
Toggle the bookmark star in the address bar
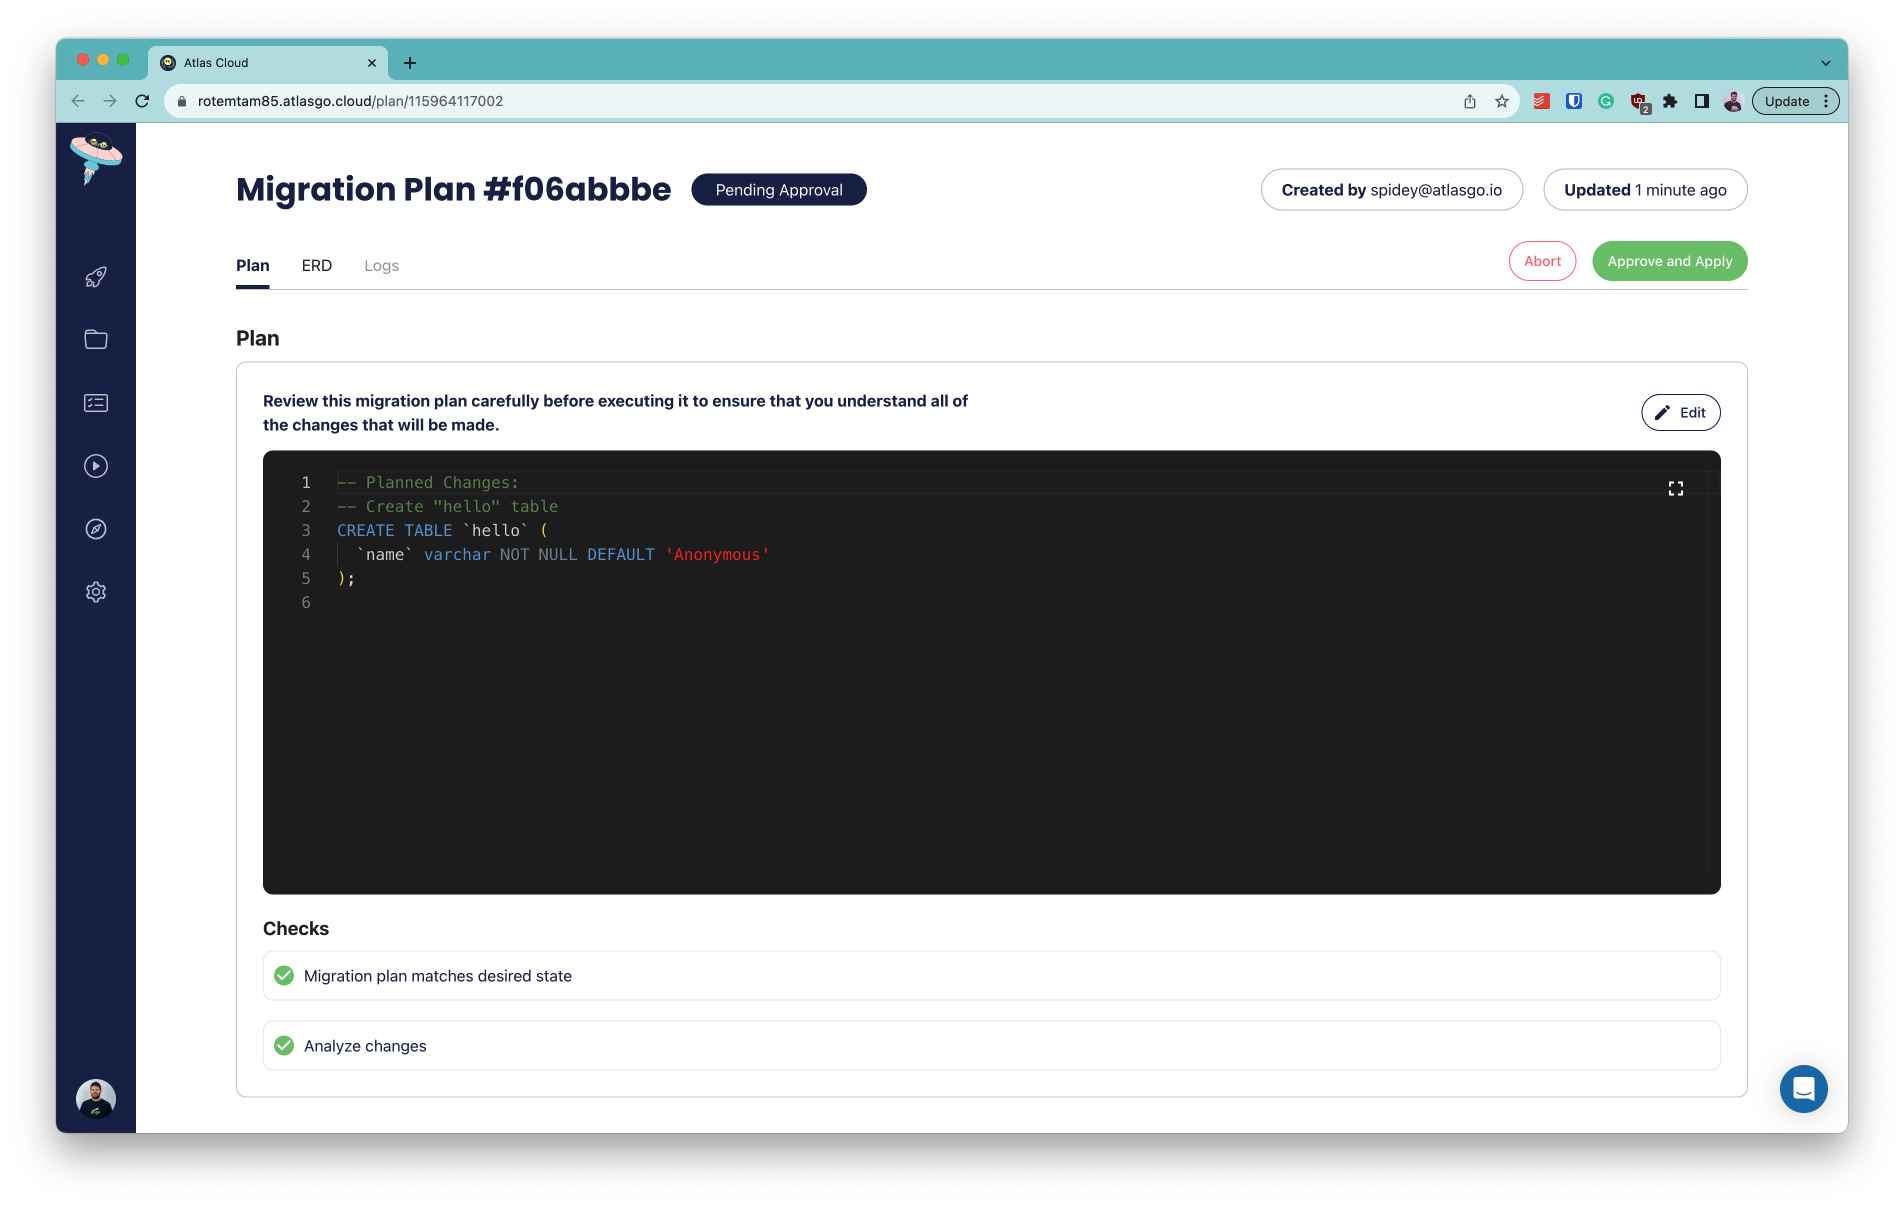[x=1501, y=100]
